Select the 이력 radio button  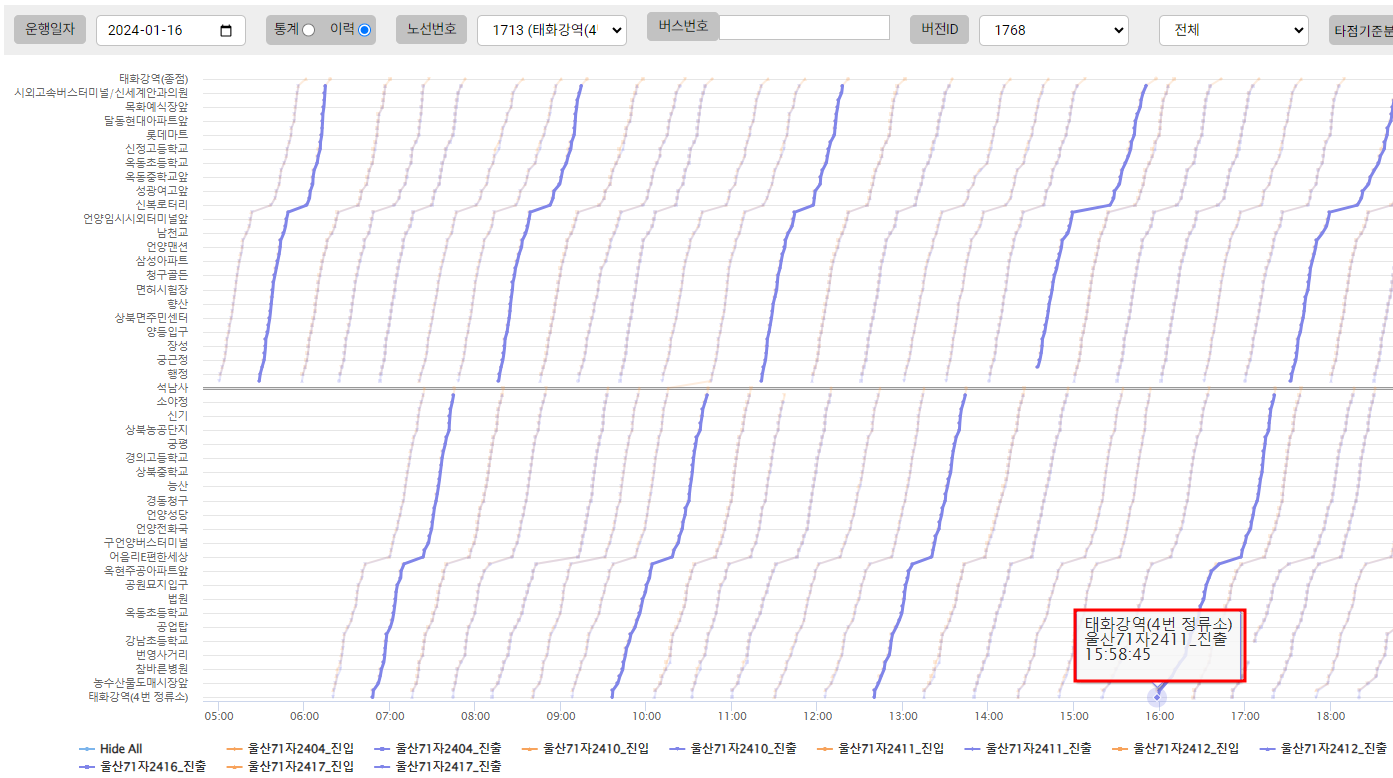[364, 30]
